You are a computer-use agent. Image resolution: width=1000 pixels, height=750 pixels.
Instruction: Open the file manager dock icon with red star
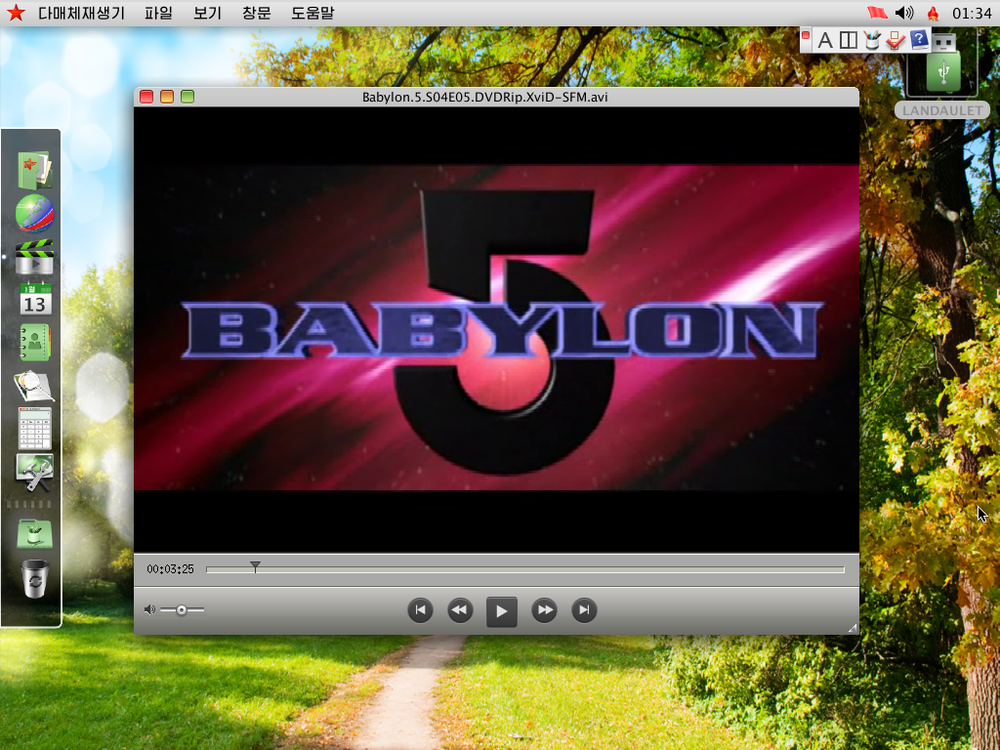[x=34, y=170]
